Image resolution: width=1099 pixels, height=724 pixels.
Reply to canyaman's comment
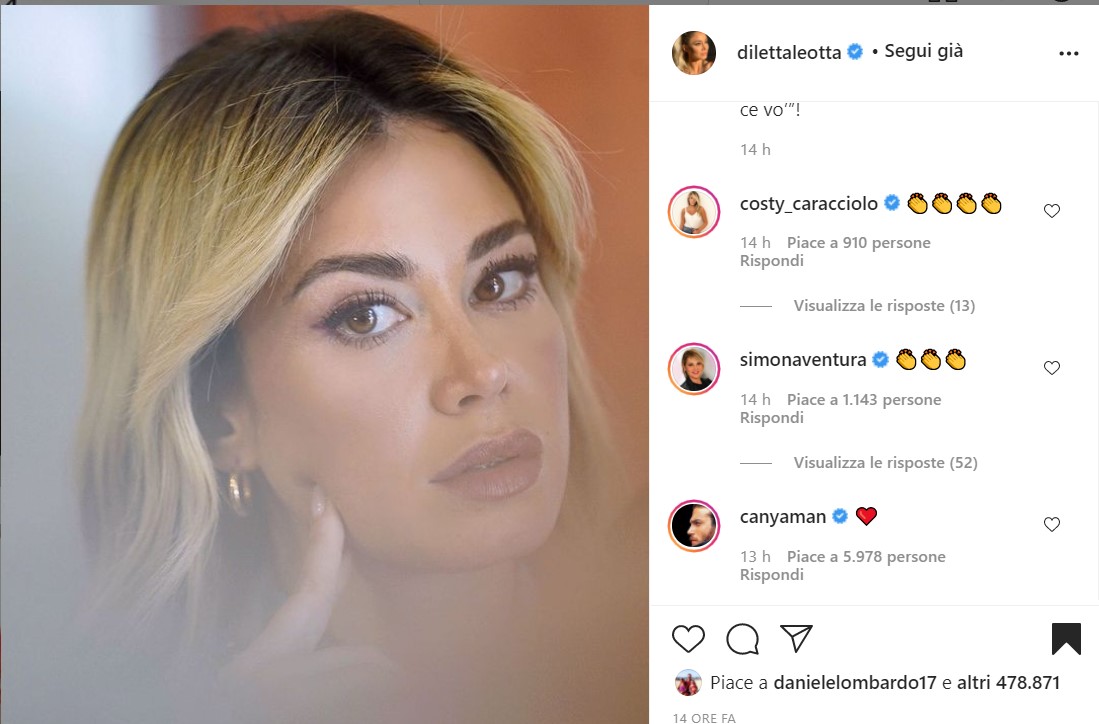(x=772, y=575)
